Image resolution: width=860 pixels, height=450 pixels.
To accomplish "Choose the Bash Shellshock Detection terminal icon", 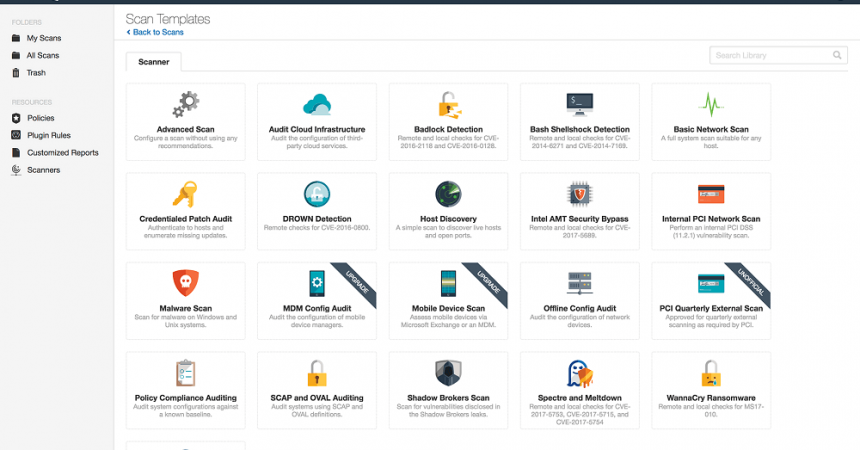I will point(579,103).
